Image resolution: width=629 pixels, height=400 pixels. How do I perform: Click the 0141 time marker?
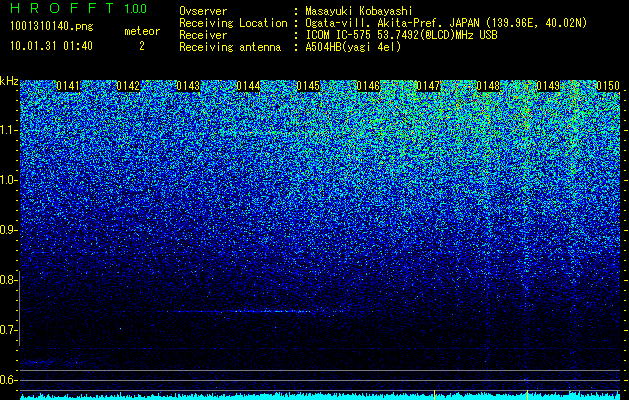[68, 86]
